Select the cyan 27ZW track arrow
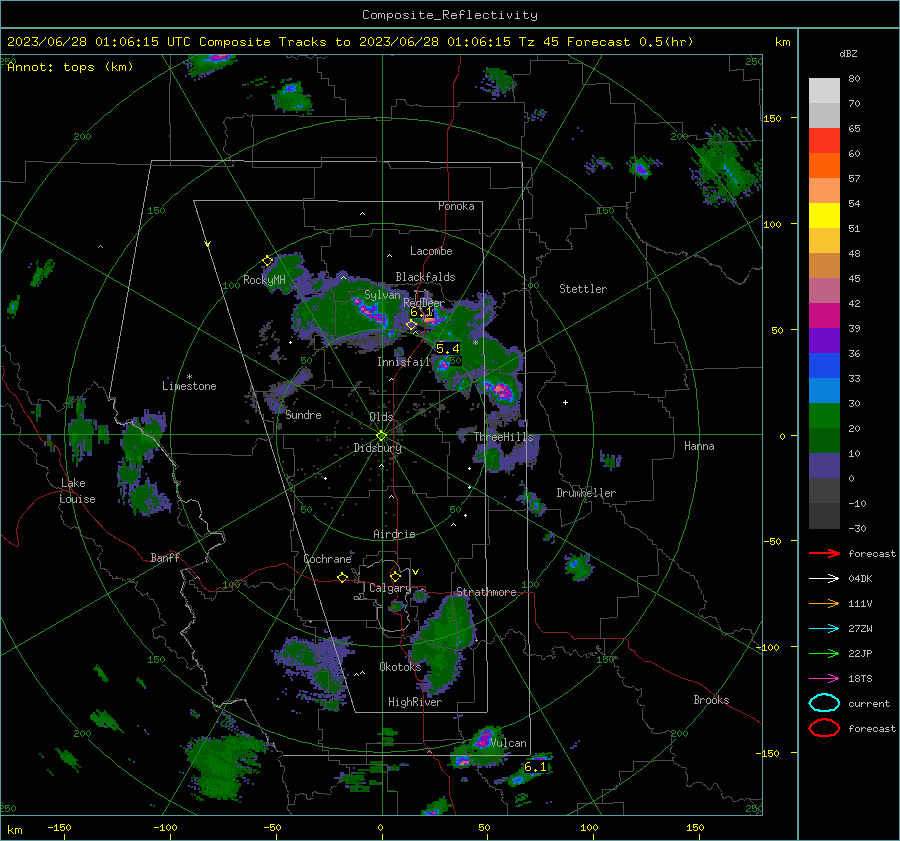Screen dimensions: 900x841 coord(824,629)
